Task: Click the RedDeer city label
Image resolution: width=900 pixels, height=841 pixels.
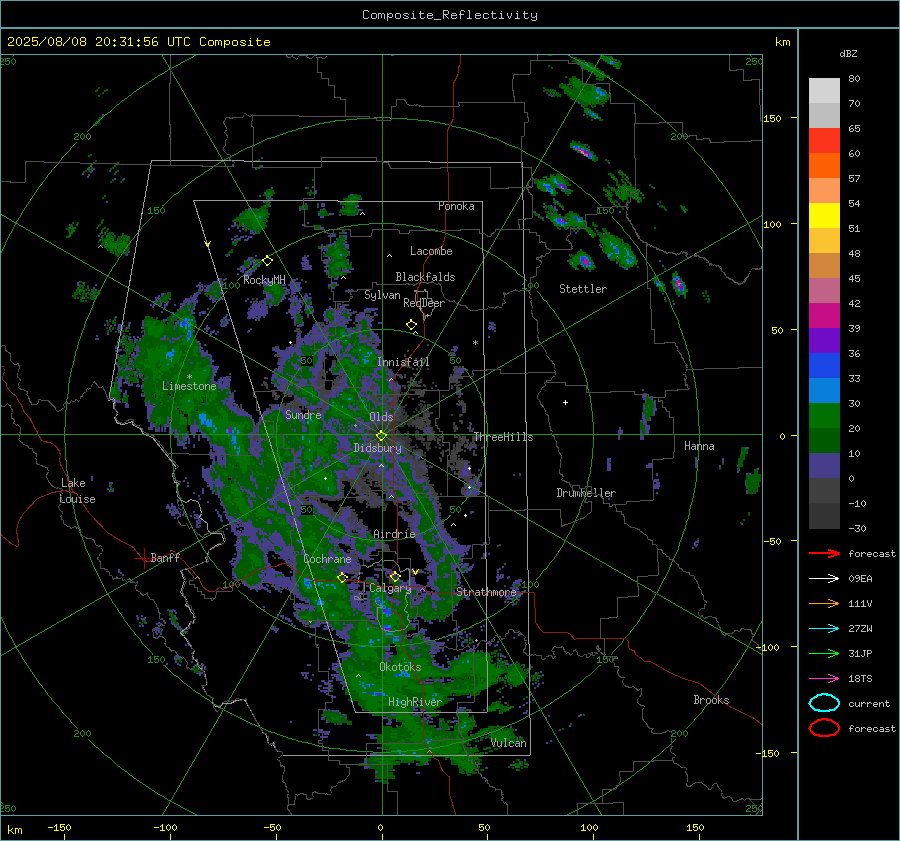Action: pyautogui.click(x=424, y=303)
